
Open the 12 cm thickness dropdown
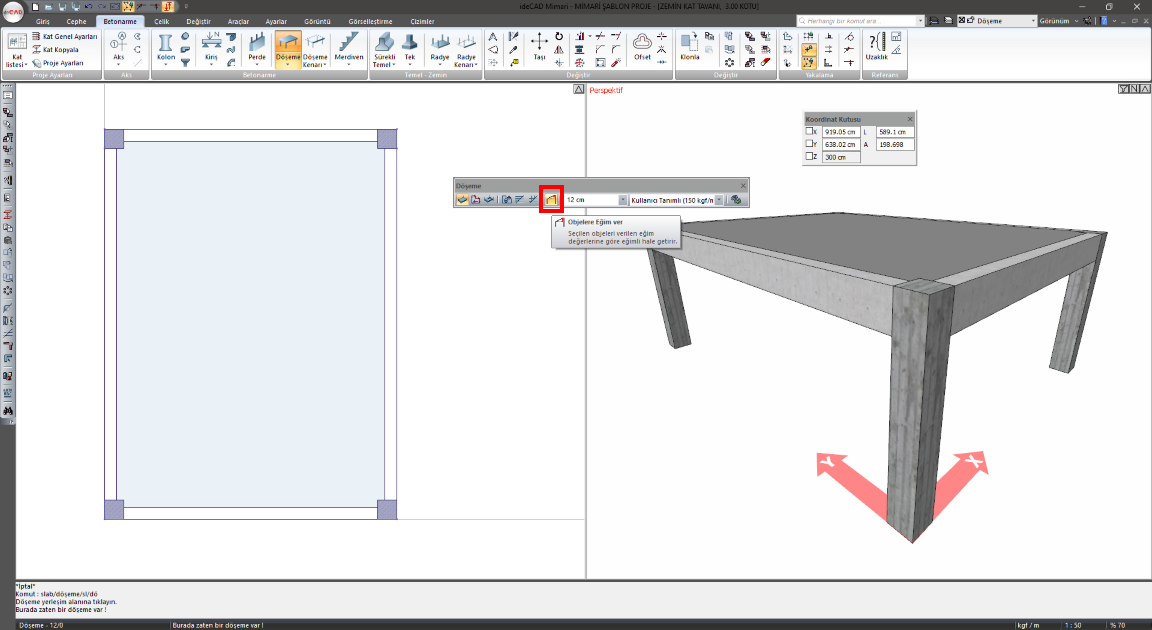pos(623,200)
